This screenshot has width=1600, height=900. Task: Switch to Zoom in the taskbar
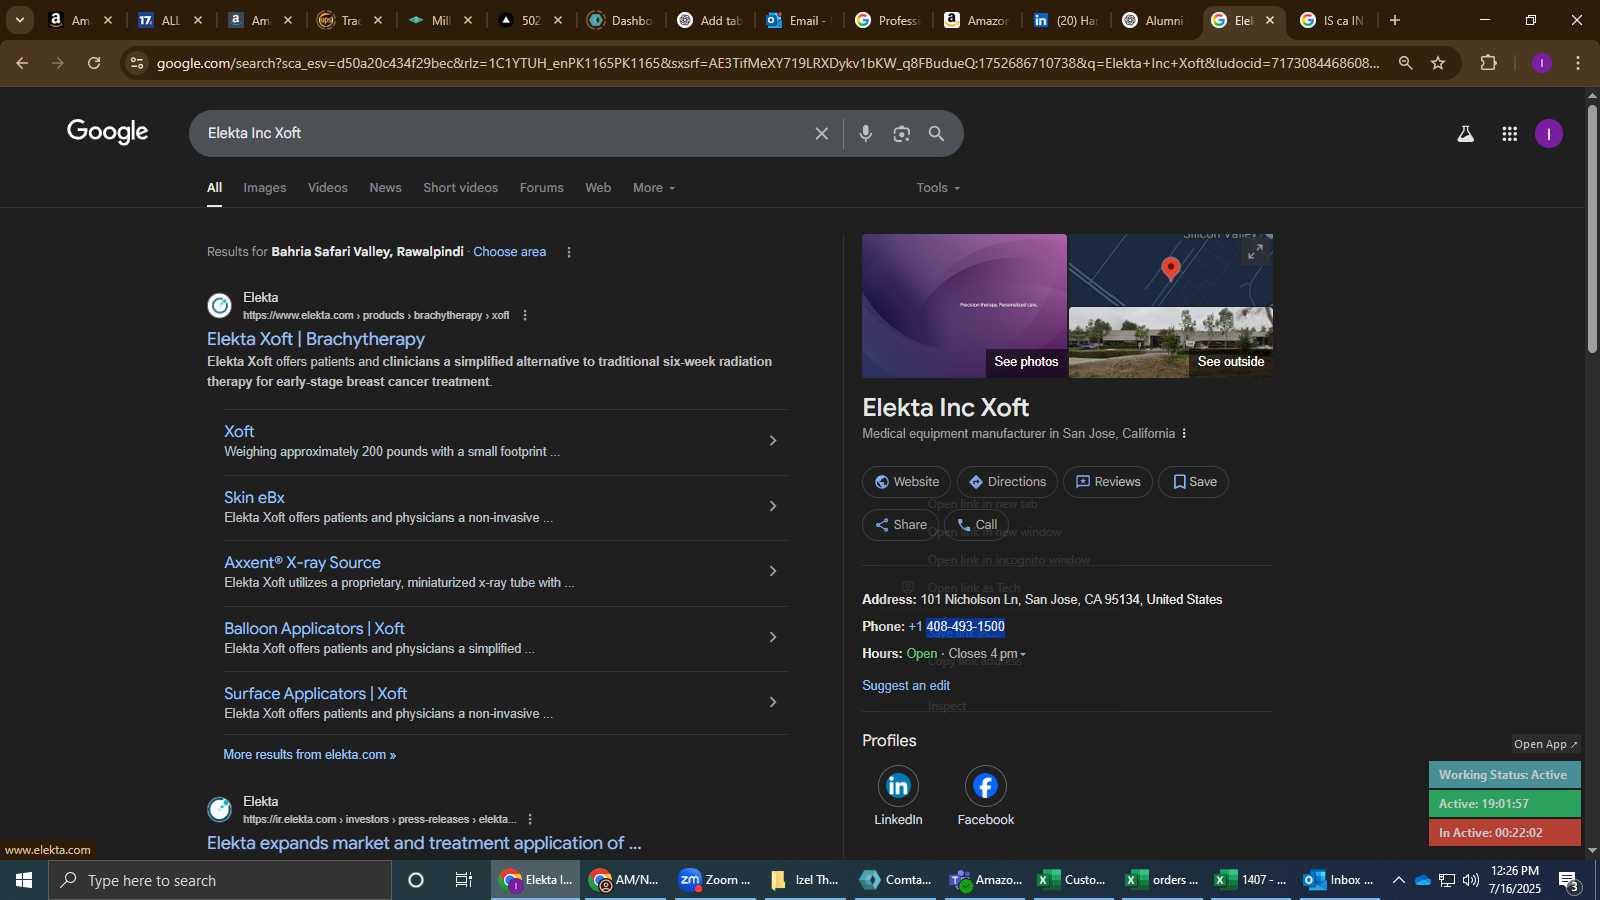point(714,880)
